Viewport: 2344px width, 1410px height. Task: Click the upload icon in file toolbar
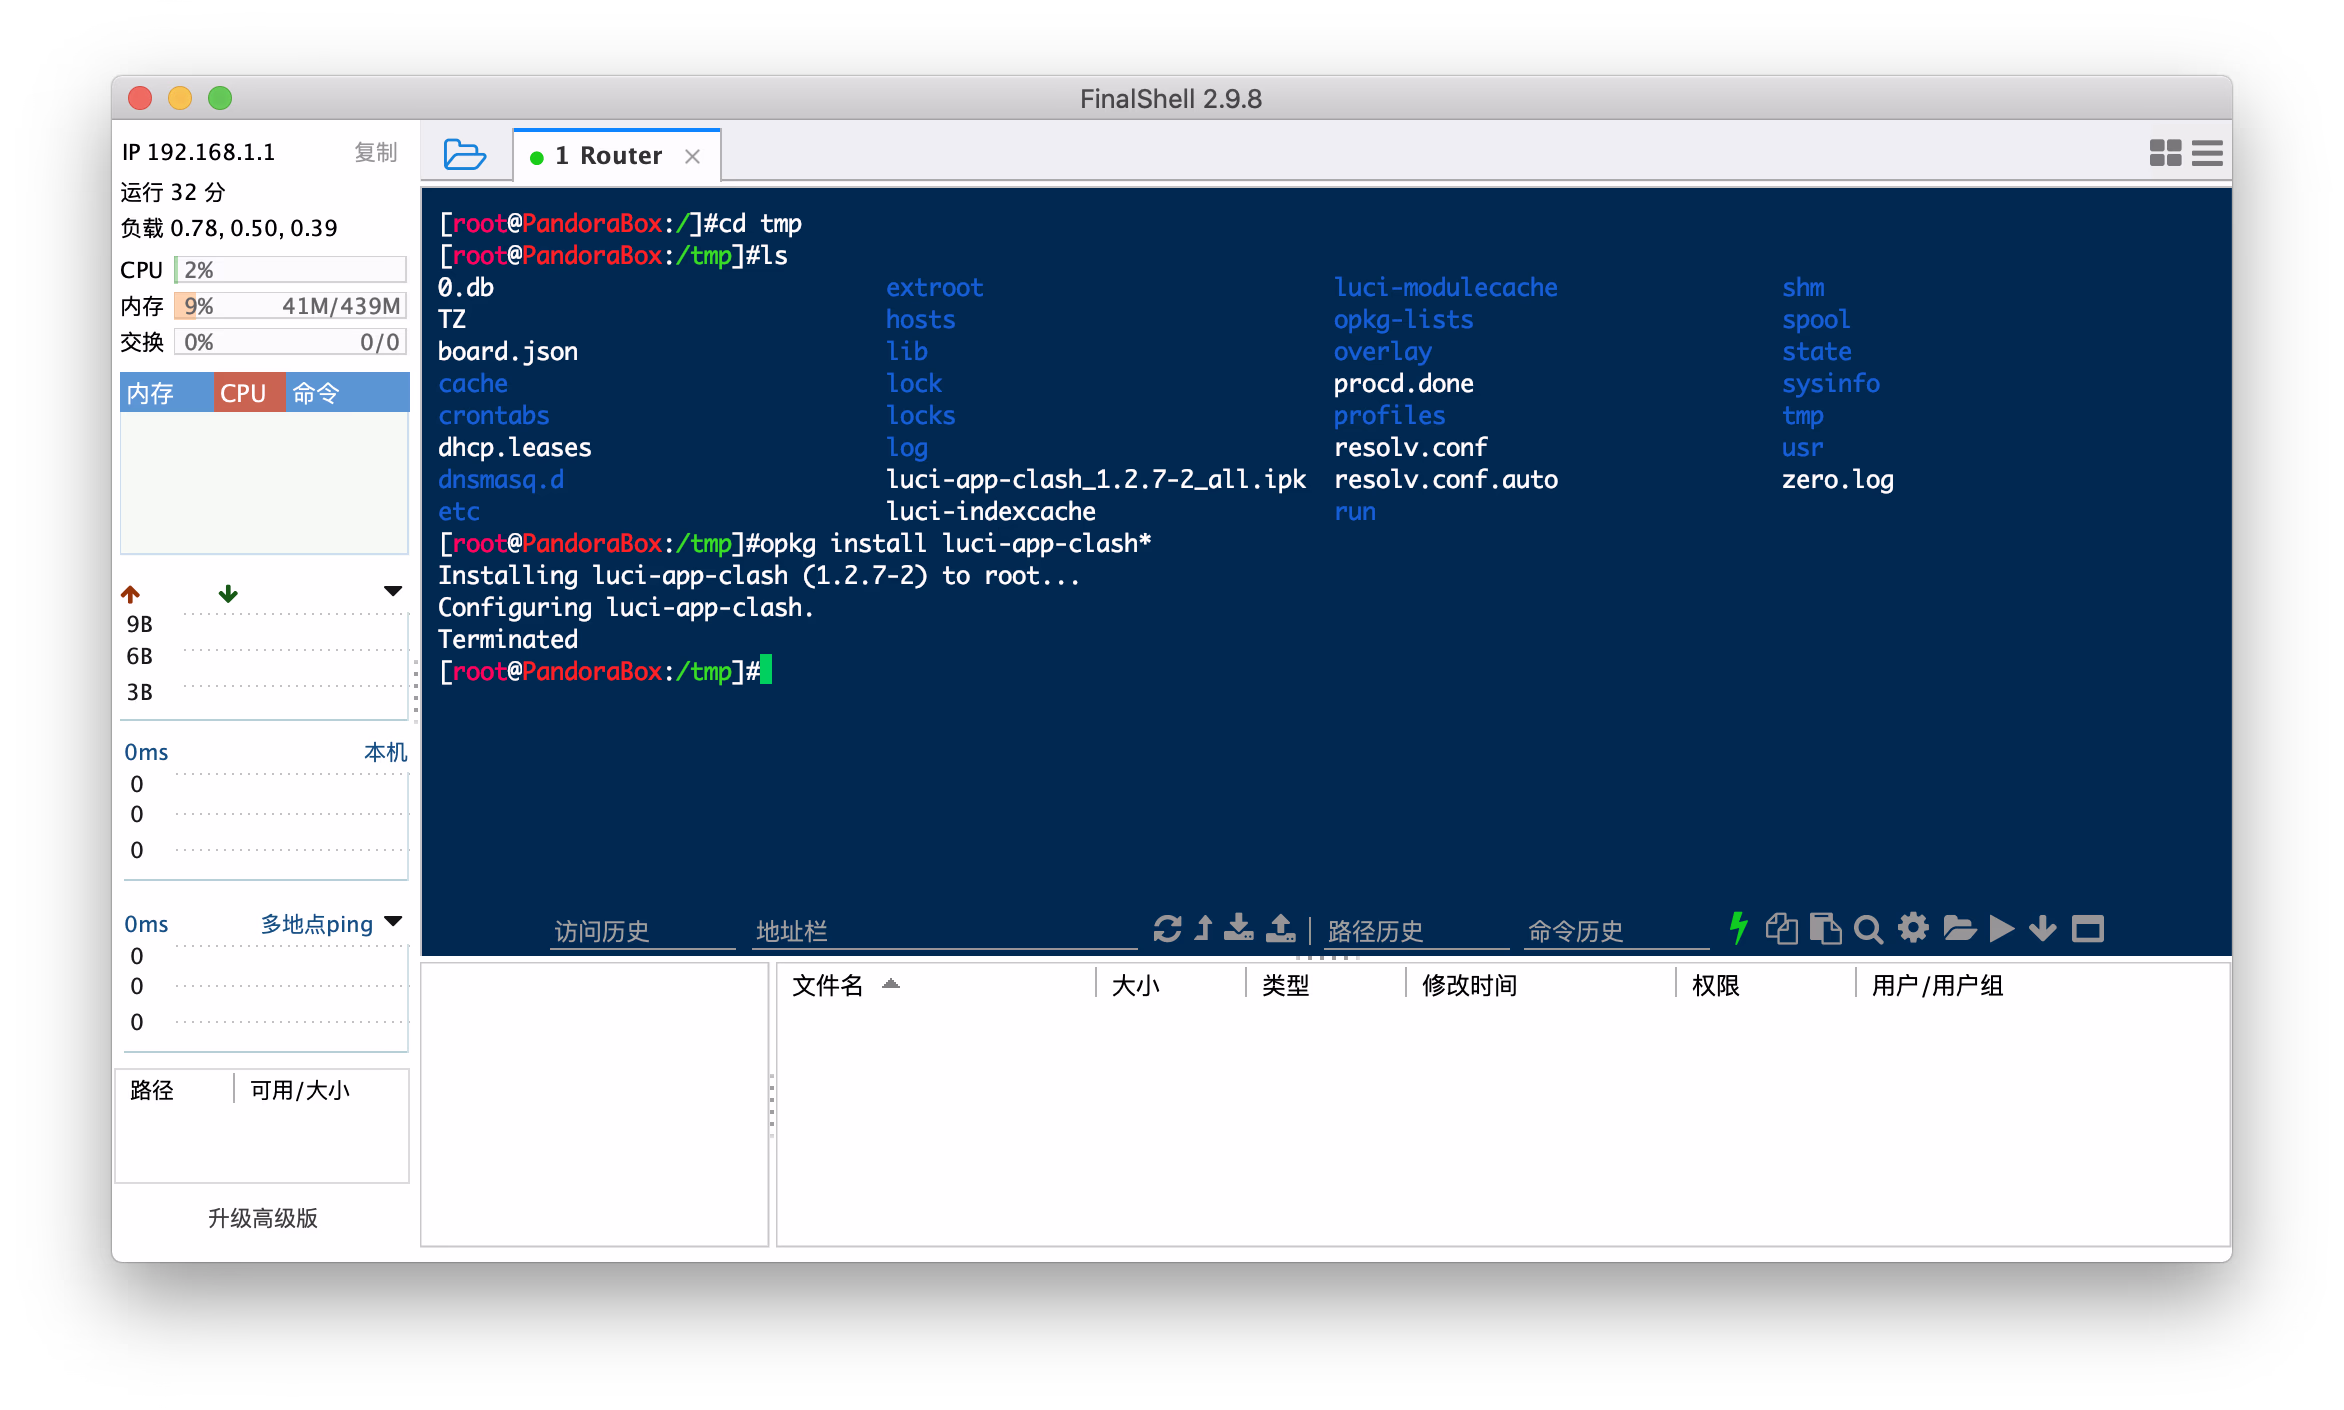(x=1280, y=929)
